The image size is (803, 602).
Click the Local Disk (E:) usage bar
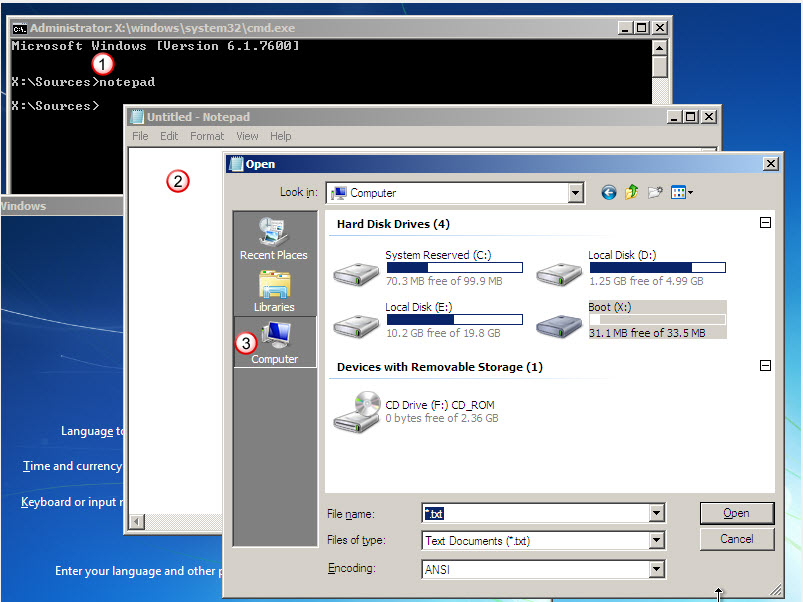pyautogui.click(x=455, y=319)
